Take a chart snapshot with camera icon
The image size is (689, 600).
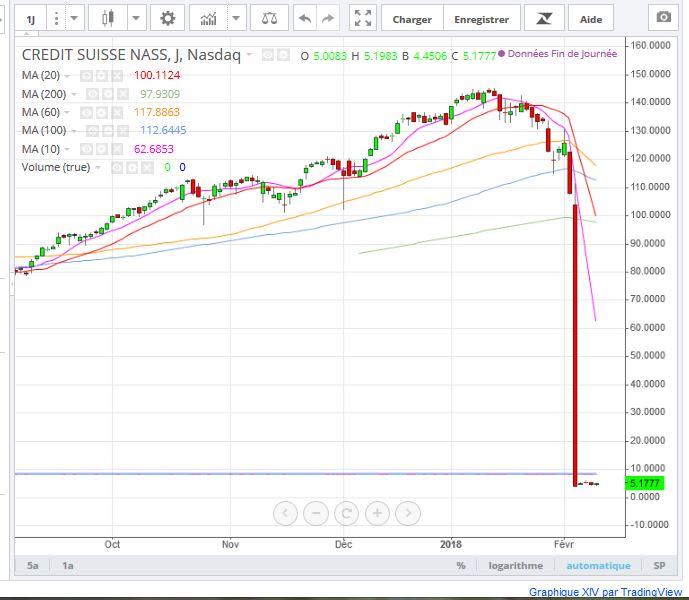tap(664, 17)
